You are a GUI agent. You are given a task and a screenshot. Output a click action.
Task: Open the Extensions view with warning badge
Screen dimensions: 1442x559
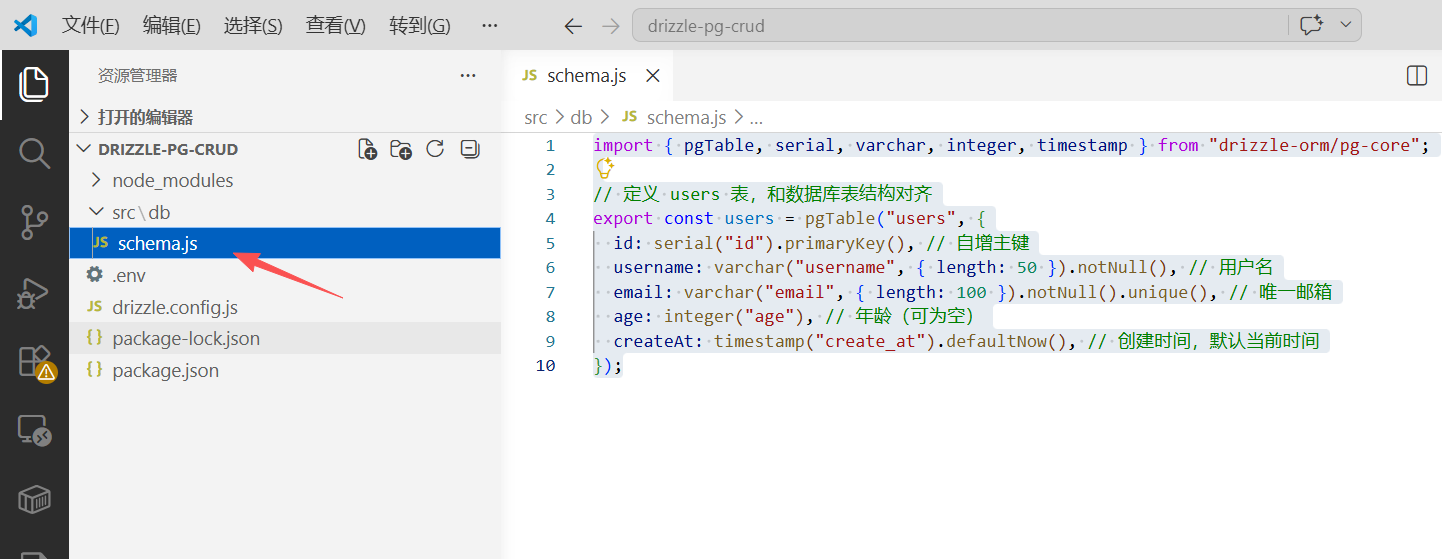[36, 363]
